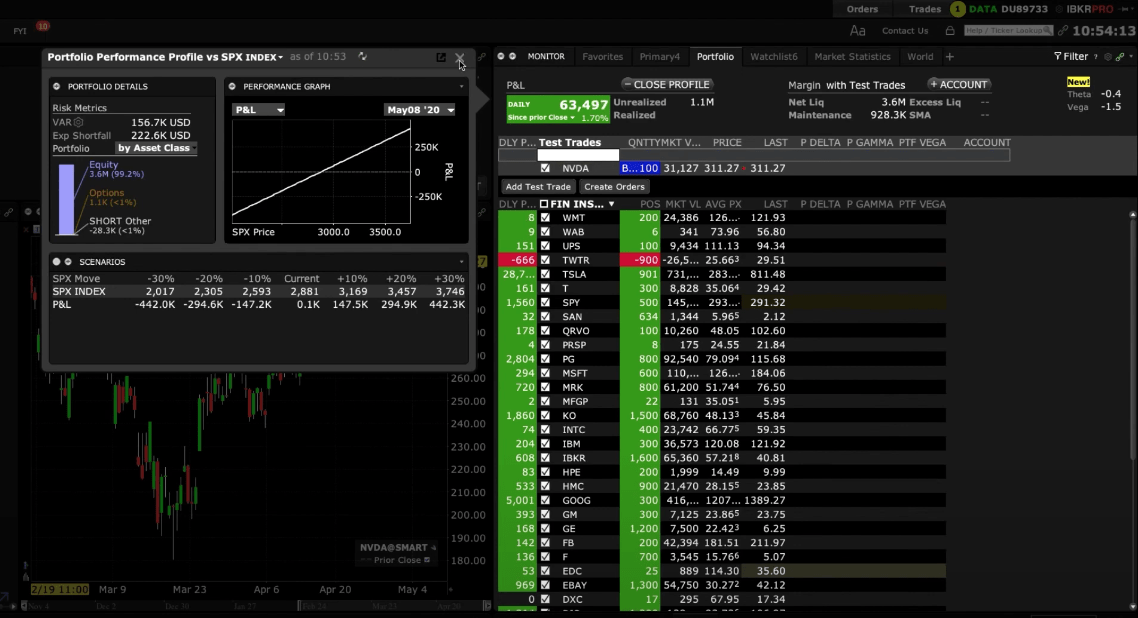The image size is (1138, 618).
Task: Uncheck the SPY row checkbox
Action: [545, 302]
